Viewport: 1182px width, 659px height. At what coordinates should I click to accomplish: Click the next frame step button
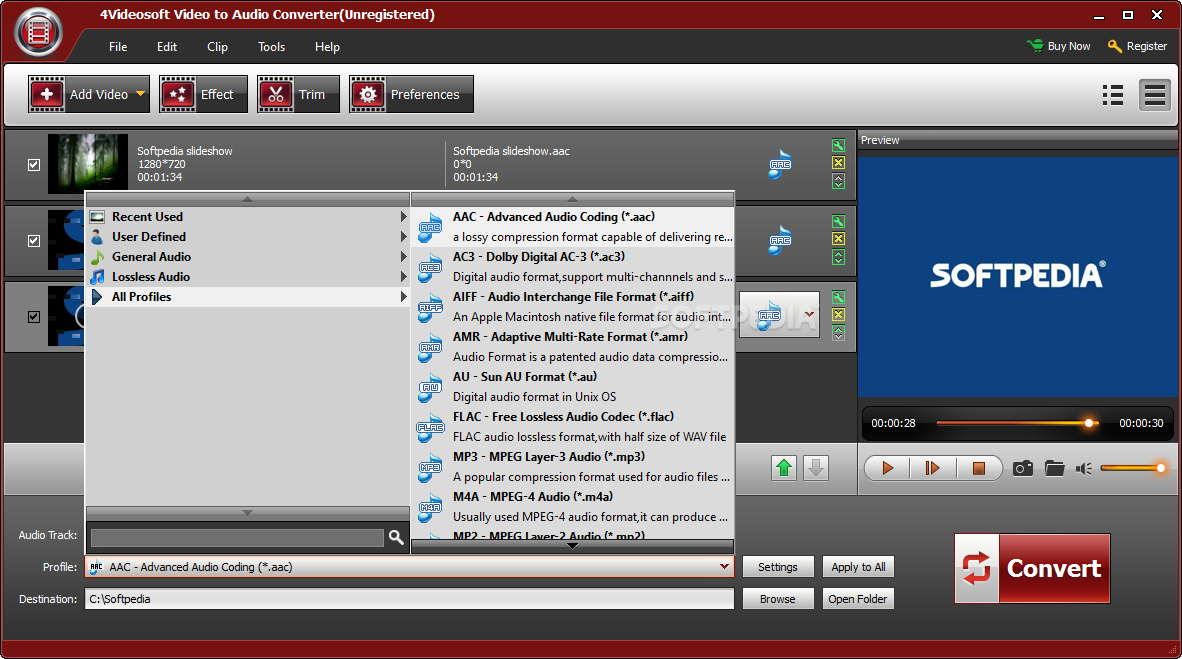click(x=932, y=468)
